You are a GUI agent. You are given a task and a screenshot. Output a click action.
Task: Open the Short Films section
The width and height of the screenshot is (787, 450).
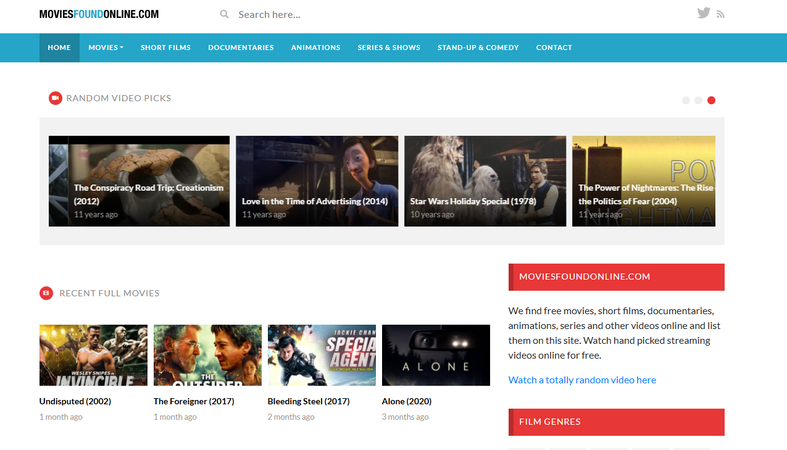click(166, 48)
